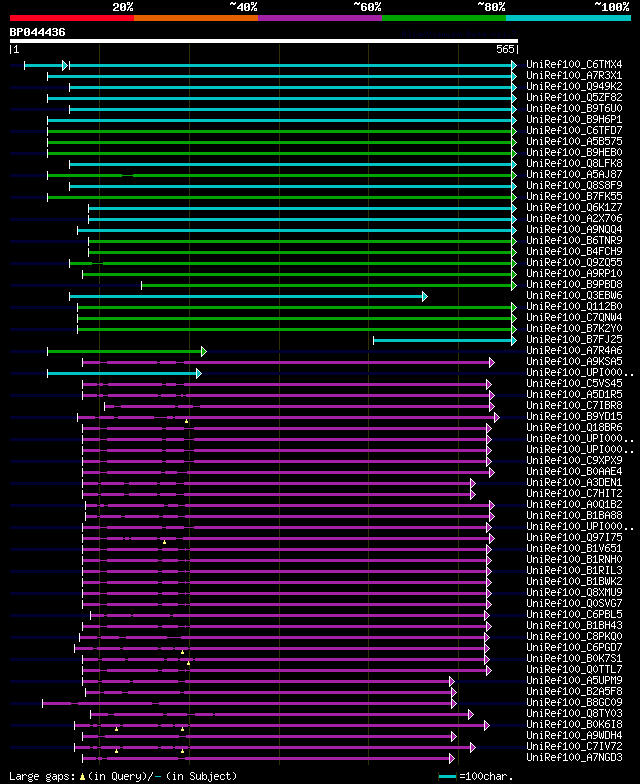Select the UniRef100_B4FCH9 label
The height and width of the screenshot is (784, 640).
click(x=574, y=252)
